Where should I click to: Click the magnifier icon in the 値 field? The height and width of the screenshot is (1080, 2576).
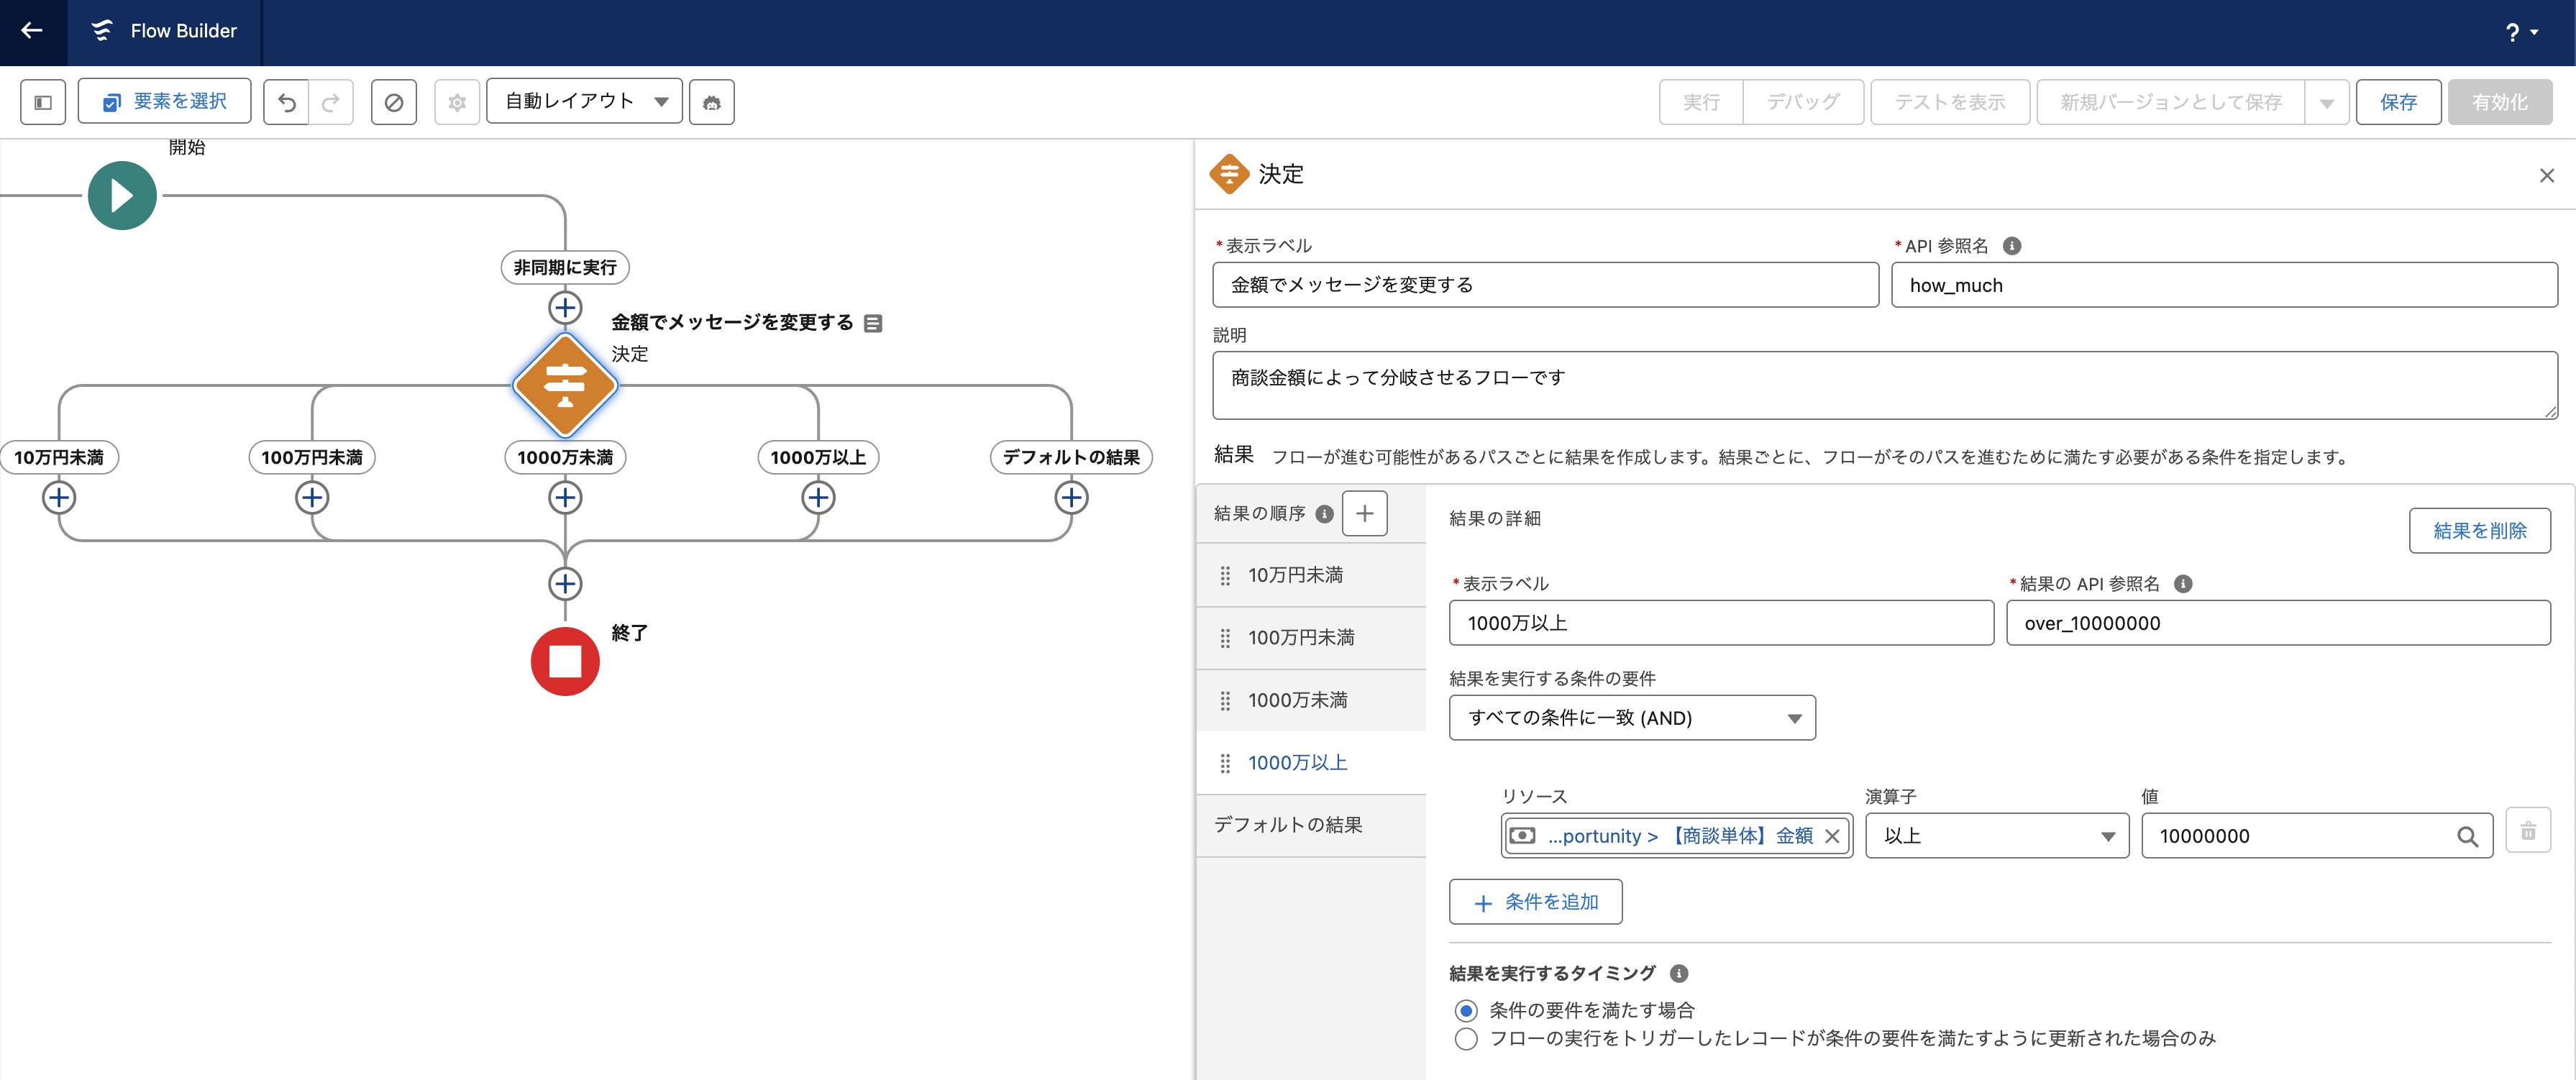tap(2469, 836)
